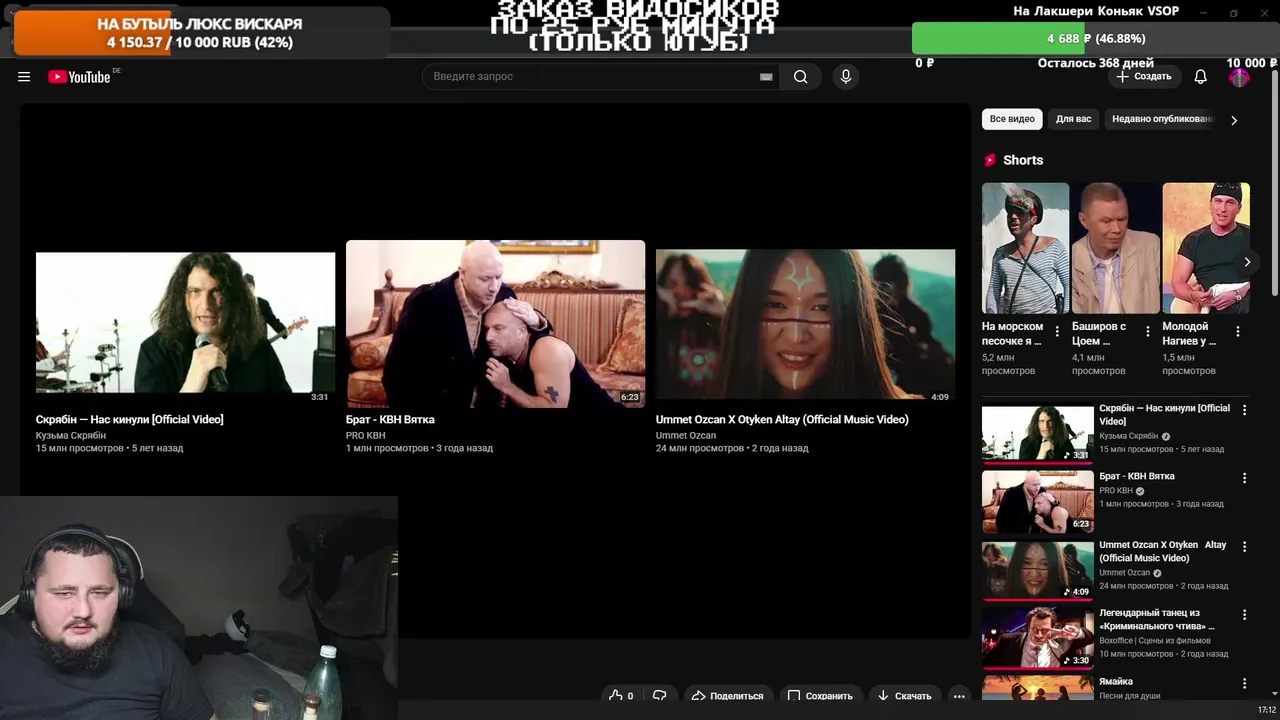Show next Shorts with arrow button
Viewport: 1280px width, 720px height.
[x=1246, y=262]
